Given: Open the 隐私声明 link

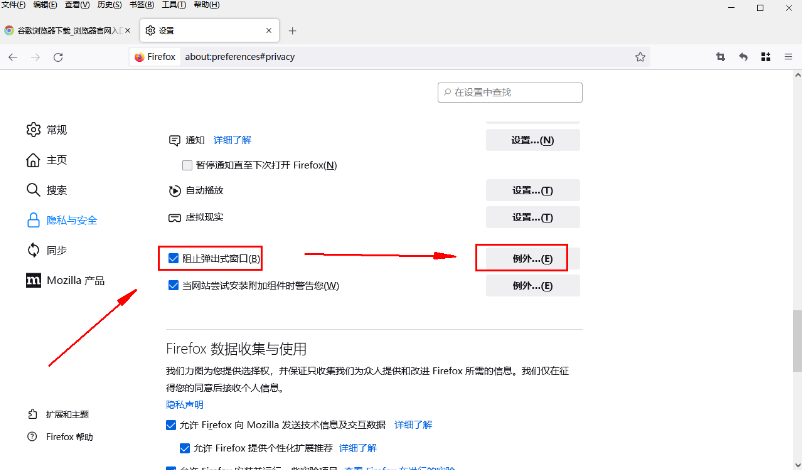Looking at the screenshot, I should [x=185, y=405].
